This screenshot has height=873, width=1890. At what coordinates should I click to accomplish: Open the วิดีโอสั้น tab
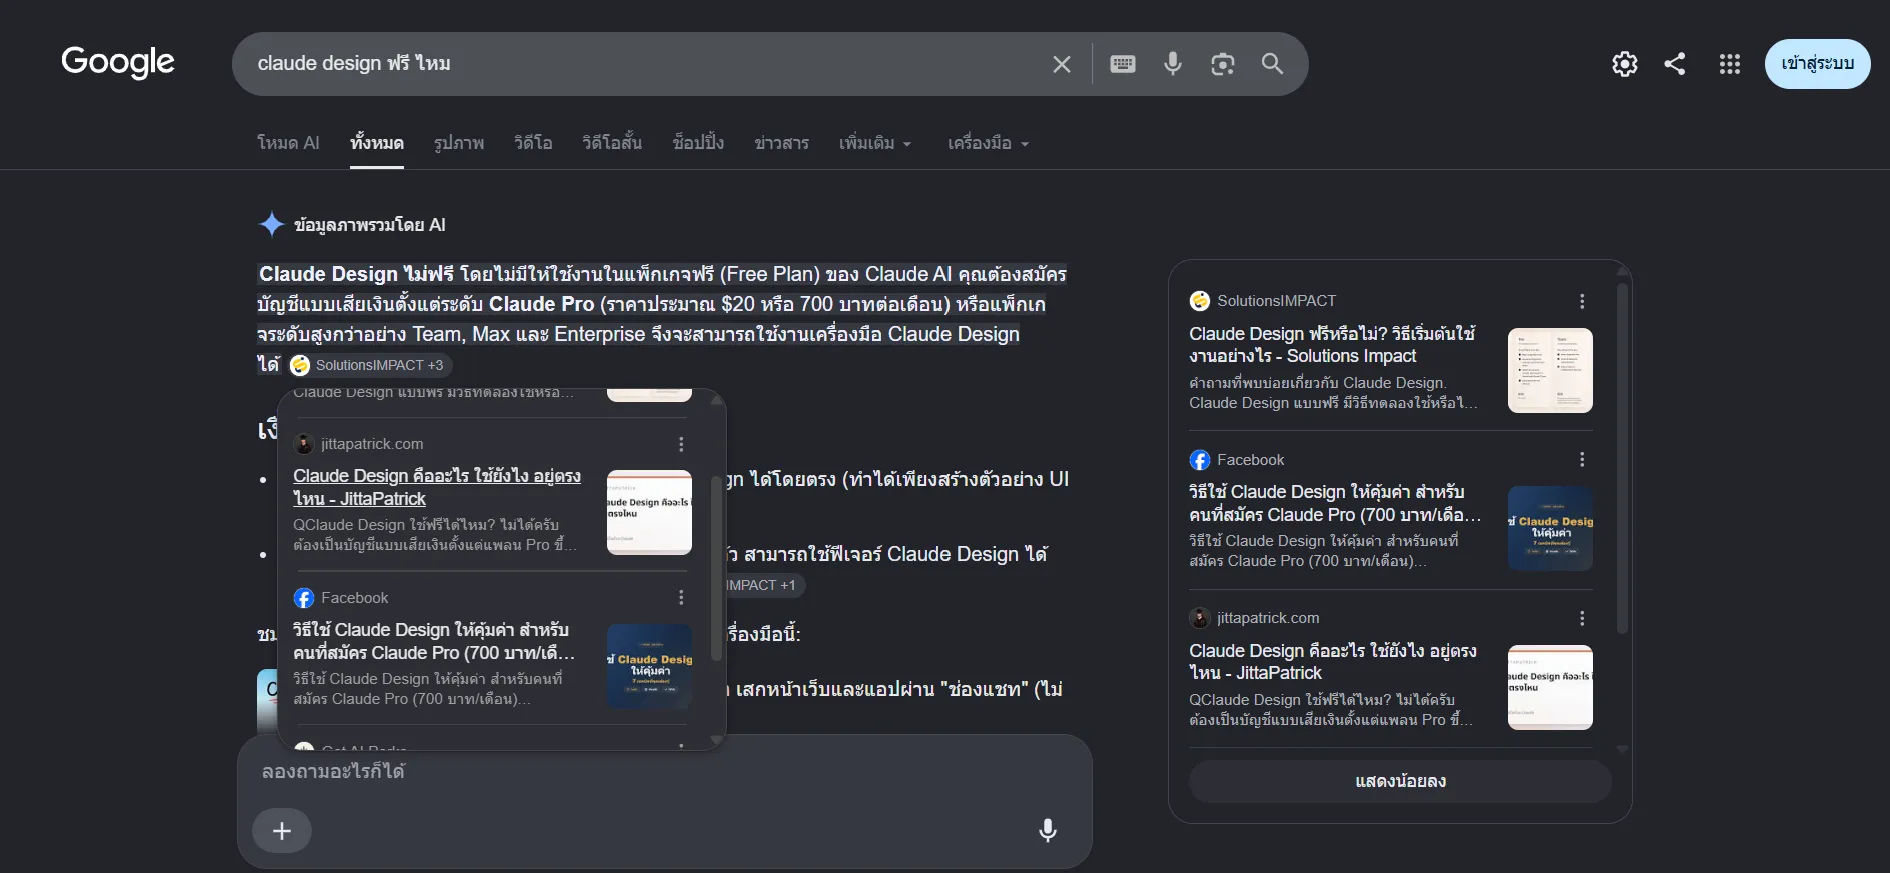click(x=612, y=143)
